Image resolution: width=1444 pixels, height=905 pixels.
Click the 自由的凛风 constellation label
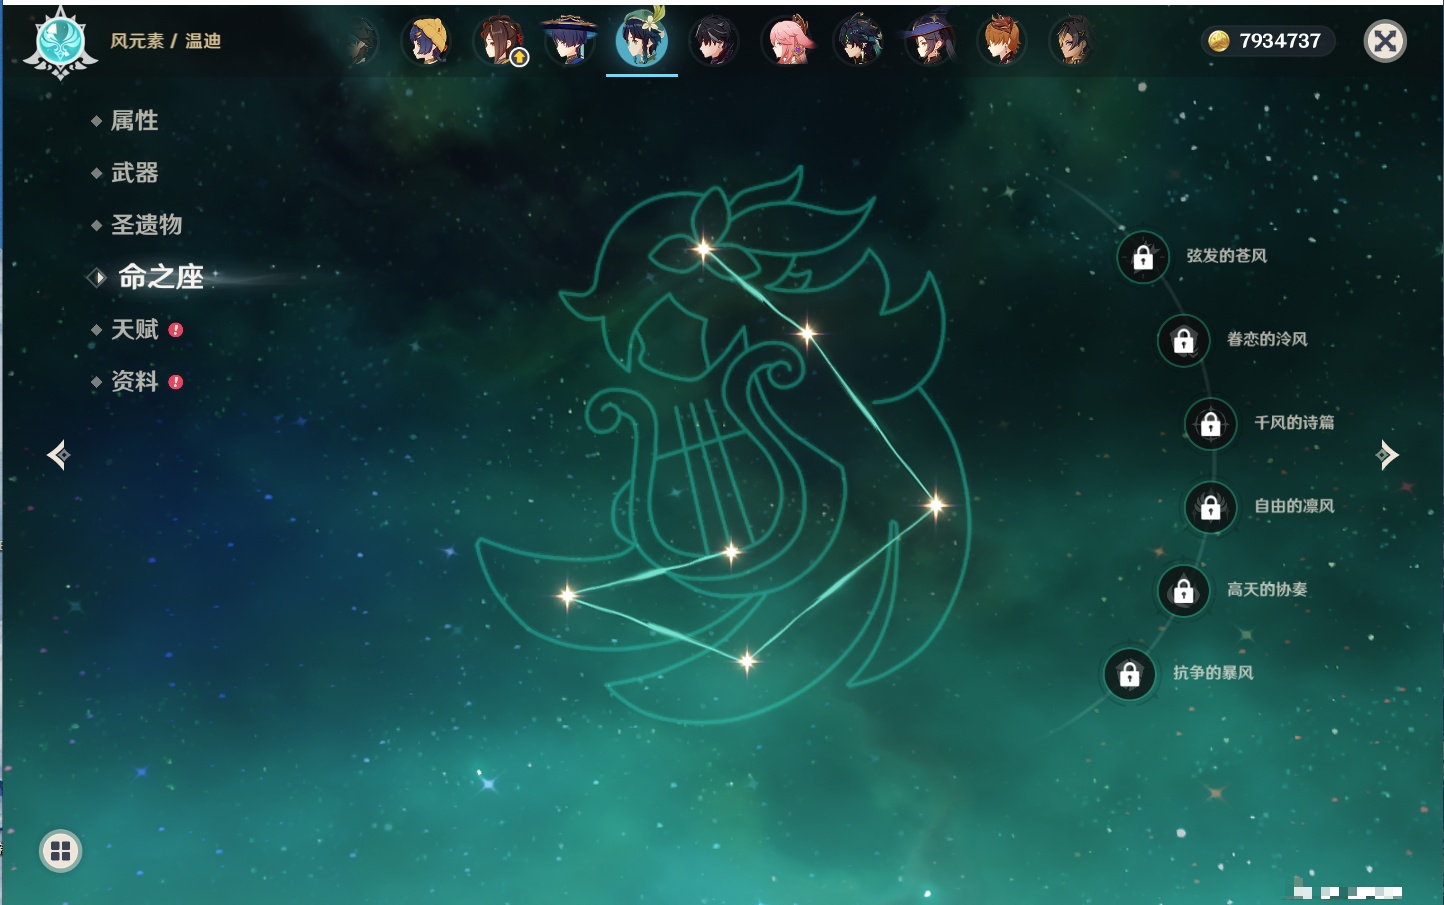pos(1294,506)
